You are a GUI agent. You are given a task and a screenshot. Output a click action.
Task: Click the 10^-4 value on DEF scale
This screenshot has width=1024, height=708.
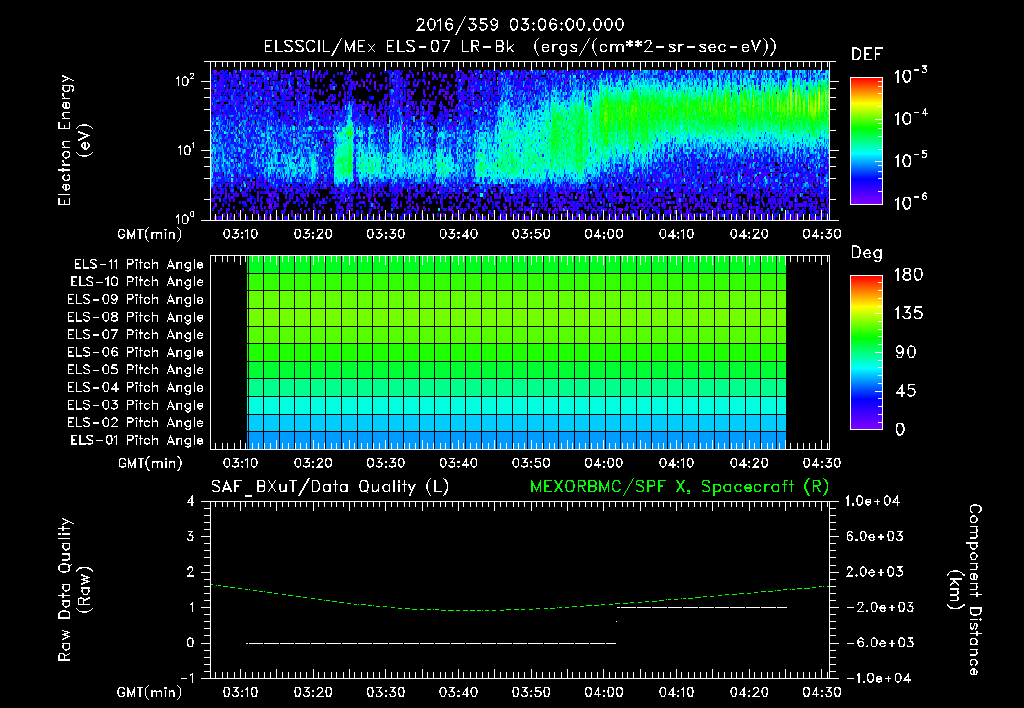click(x=910, y=118)
